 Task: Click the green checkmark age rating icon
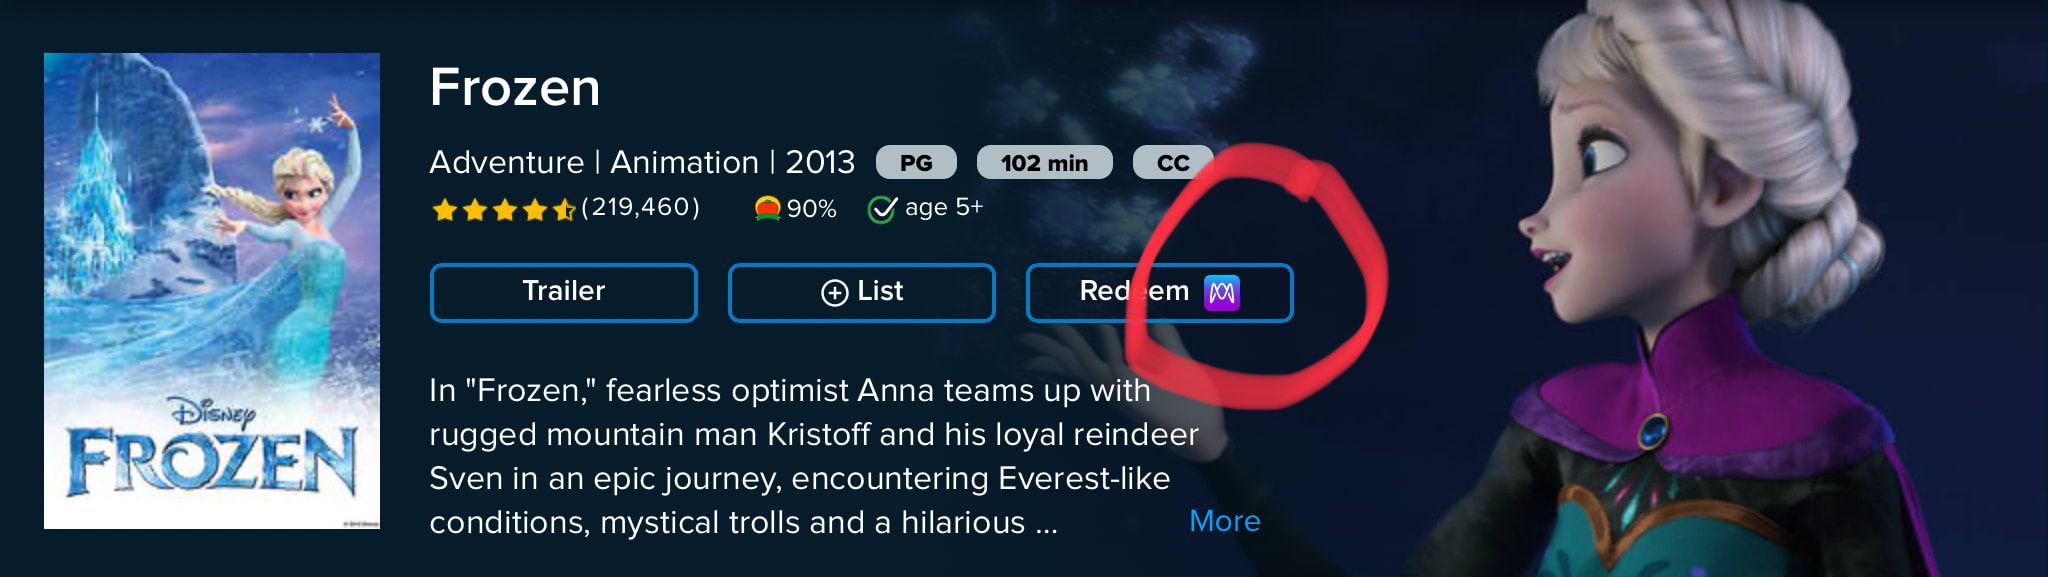click(x=882, y=209)
